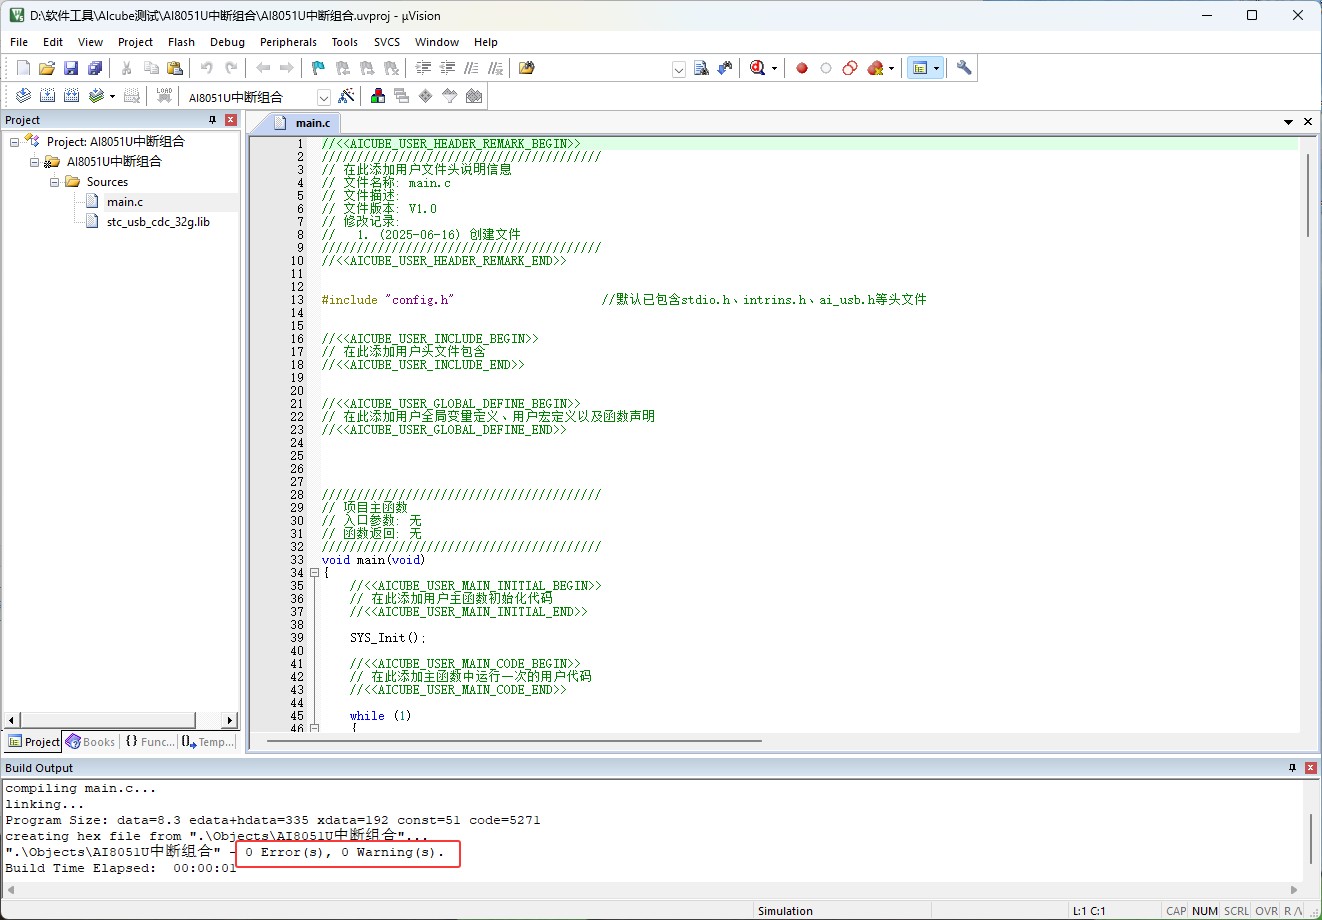Switch to the Temp... tab
Image resolution: width=1322 pixels, height=920 pixels.
(209, 742)
